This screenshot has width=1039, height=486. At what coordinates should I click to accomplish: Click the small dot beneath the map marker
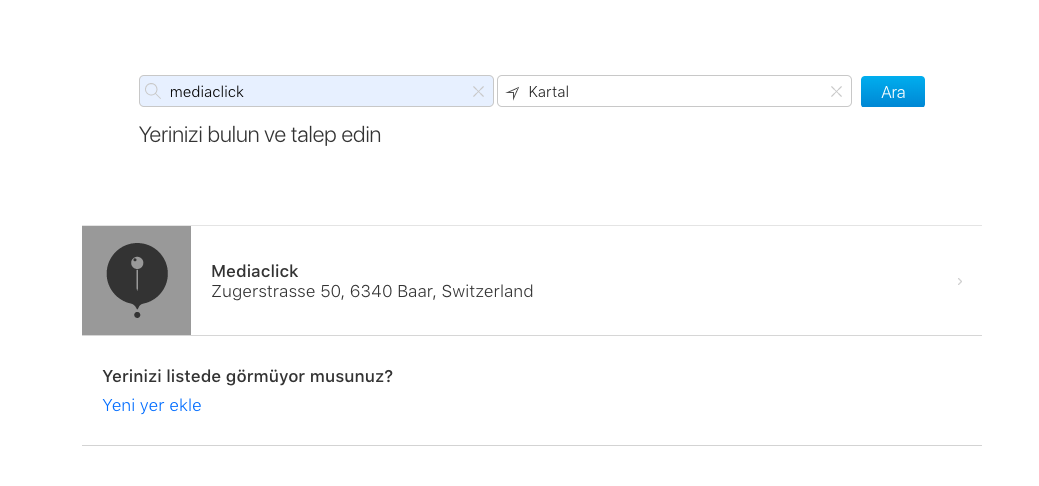click(137, 315)
